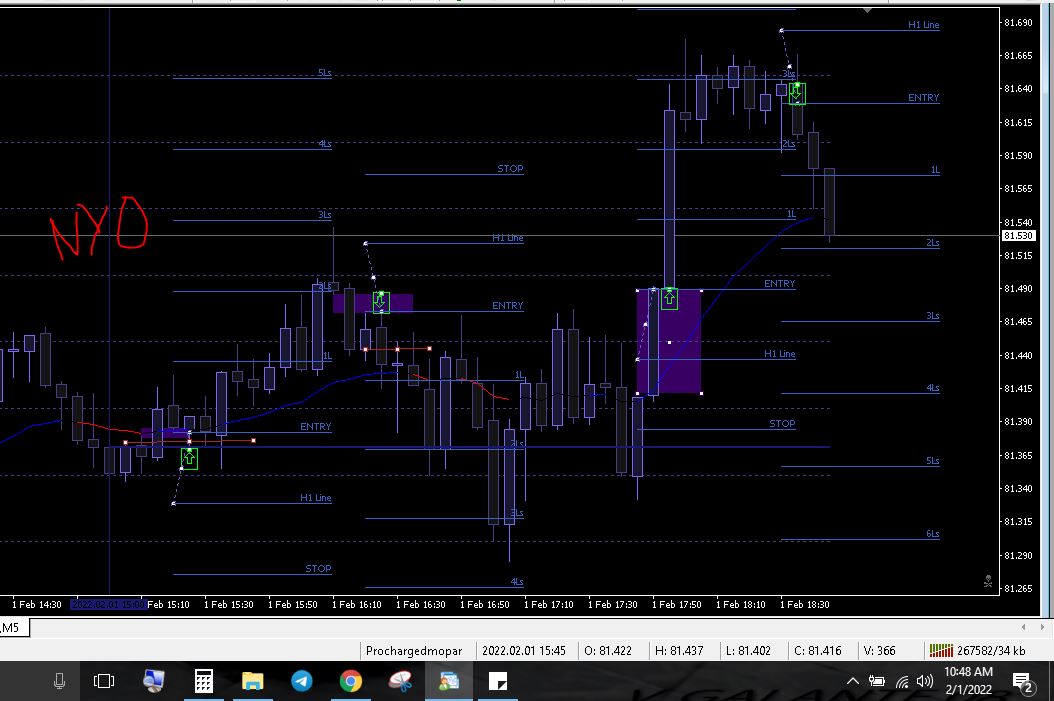Click H: 81.437 high price field
This screenshot has width=1054, height=701.
pyautogui.click(x=679, y=651)
